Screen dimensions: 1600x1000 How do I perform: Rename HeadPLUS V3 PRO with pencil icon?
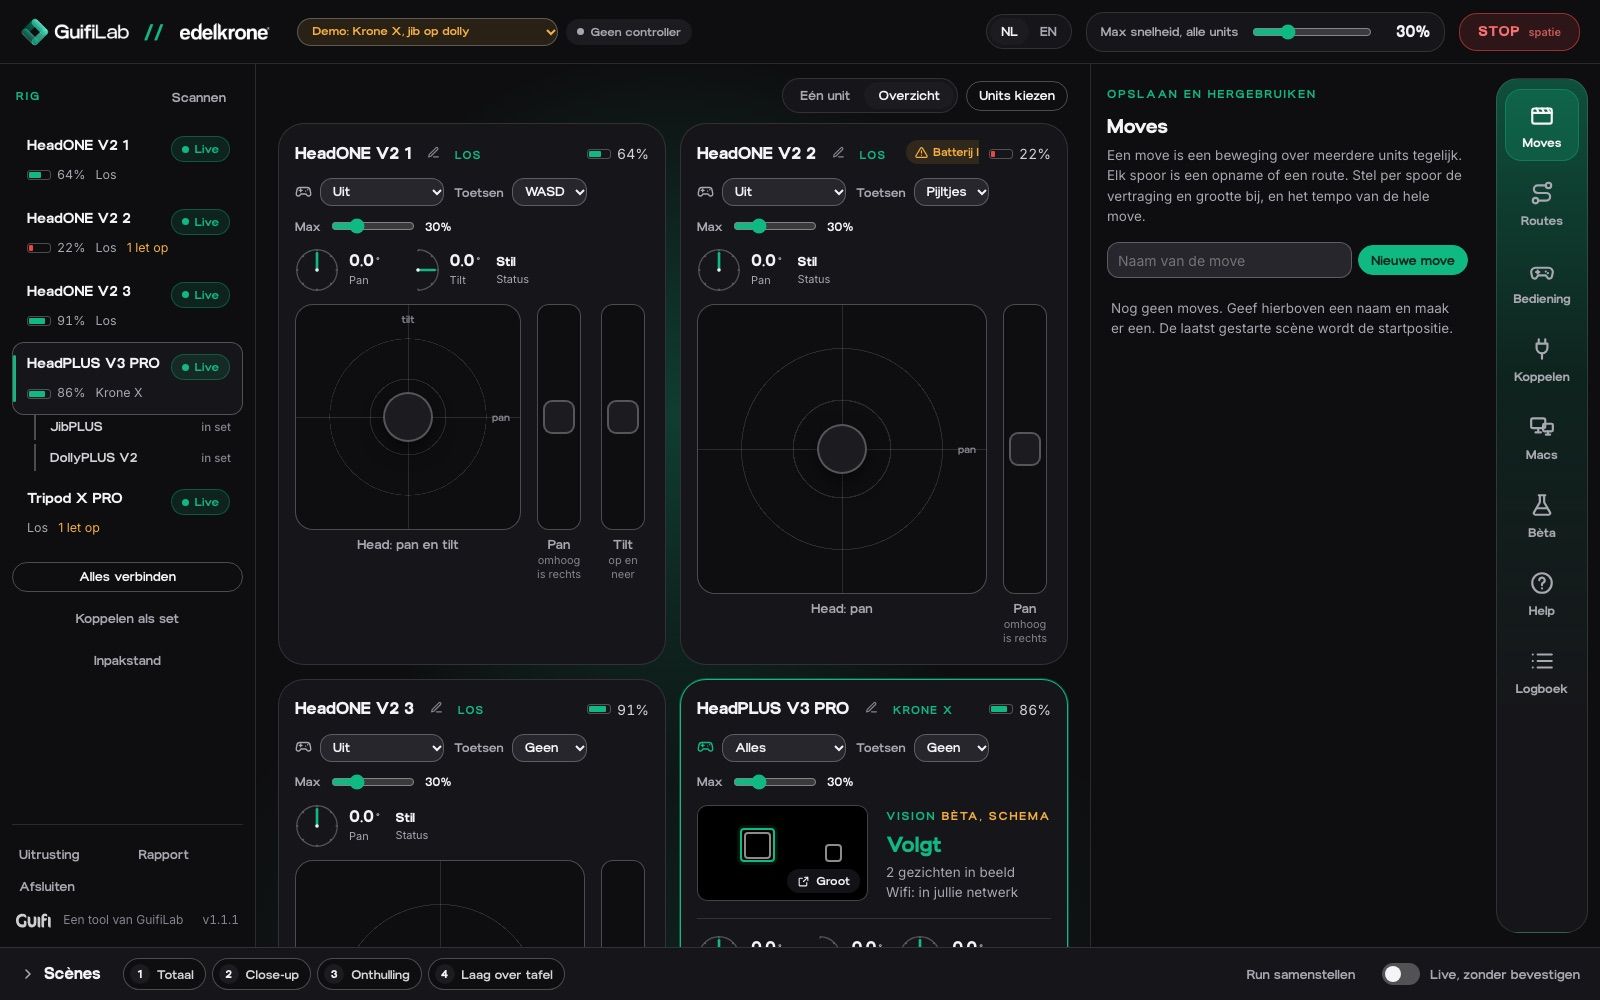click(871, 708)
